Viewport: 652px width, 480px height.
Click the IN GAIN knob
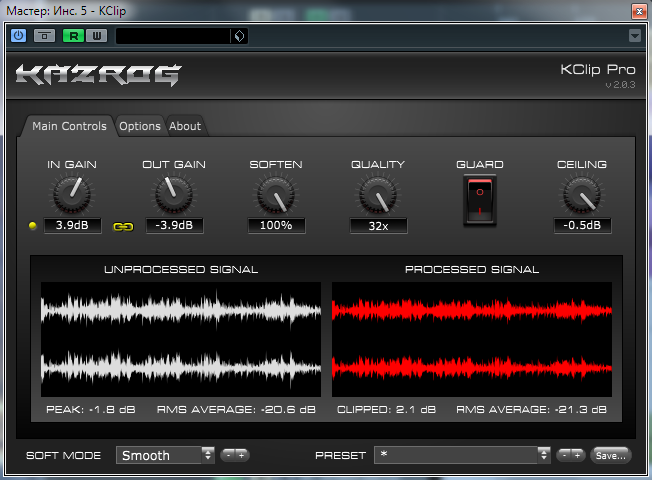tap(72, 194)
